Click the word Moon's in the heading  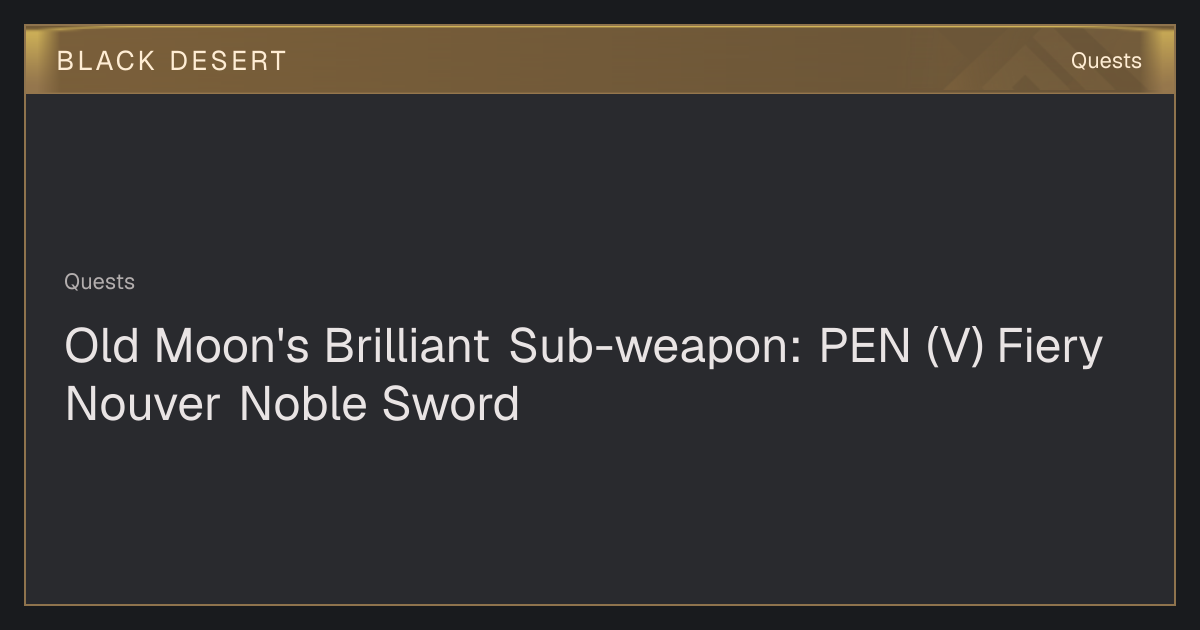point(233,346)
